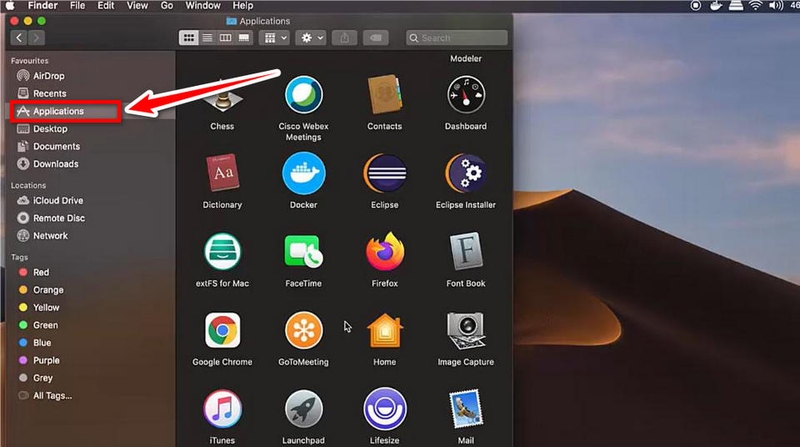Open the group-by arrangement dropdown

tap(274, 38)
